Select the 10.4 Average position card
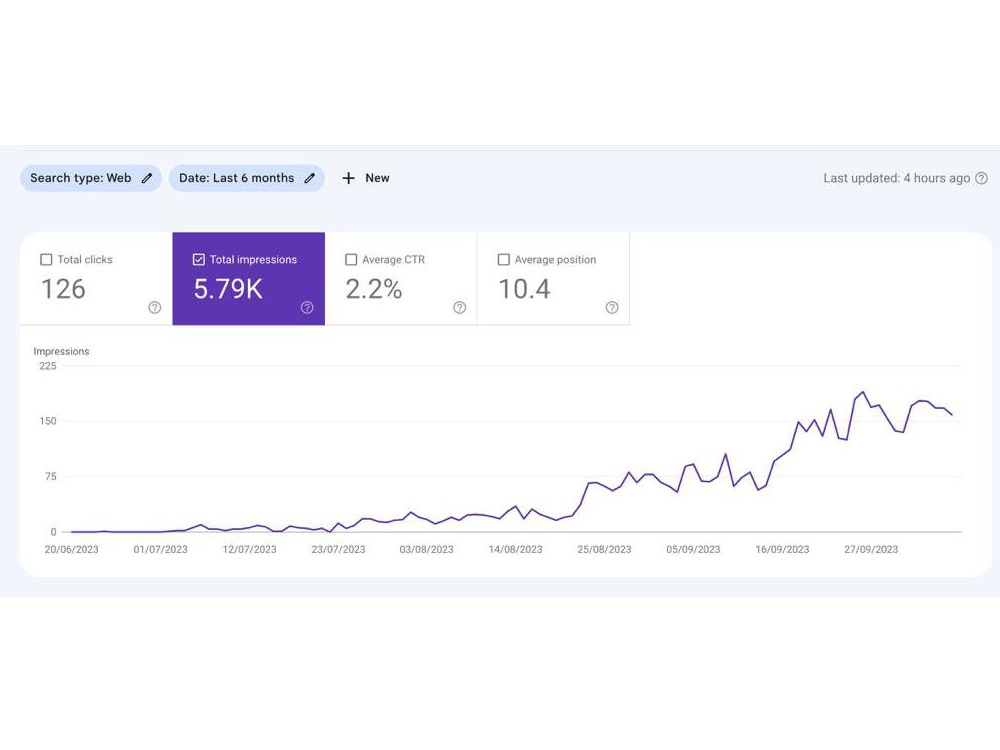1000x750 pixels. (x=553, y=279)
